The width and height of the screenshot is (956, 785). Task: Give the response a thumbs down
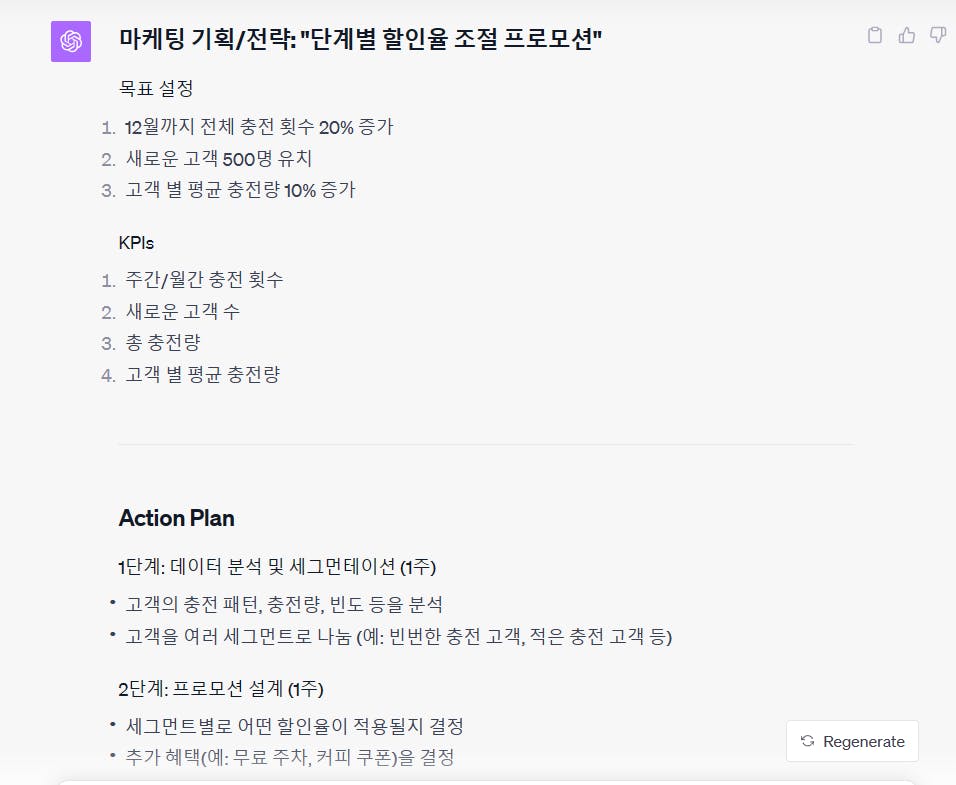pyautogui.click(x=938, y=36)
